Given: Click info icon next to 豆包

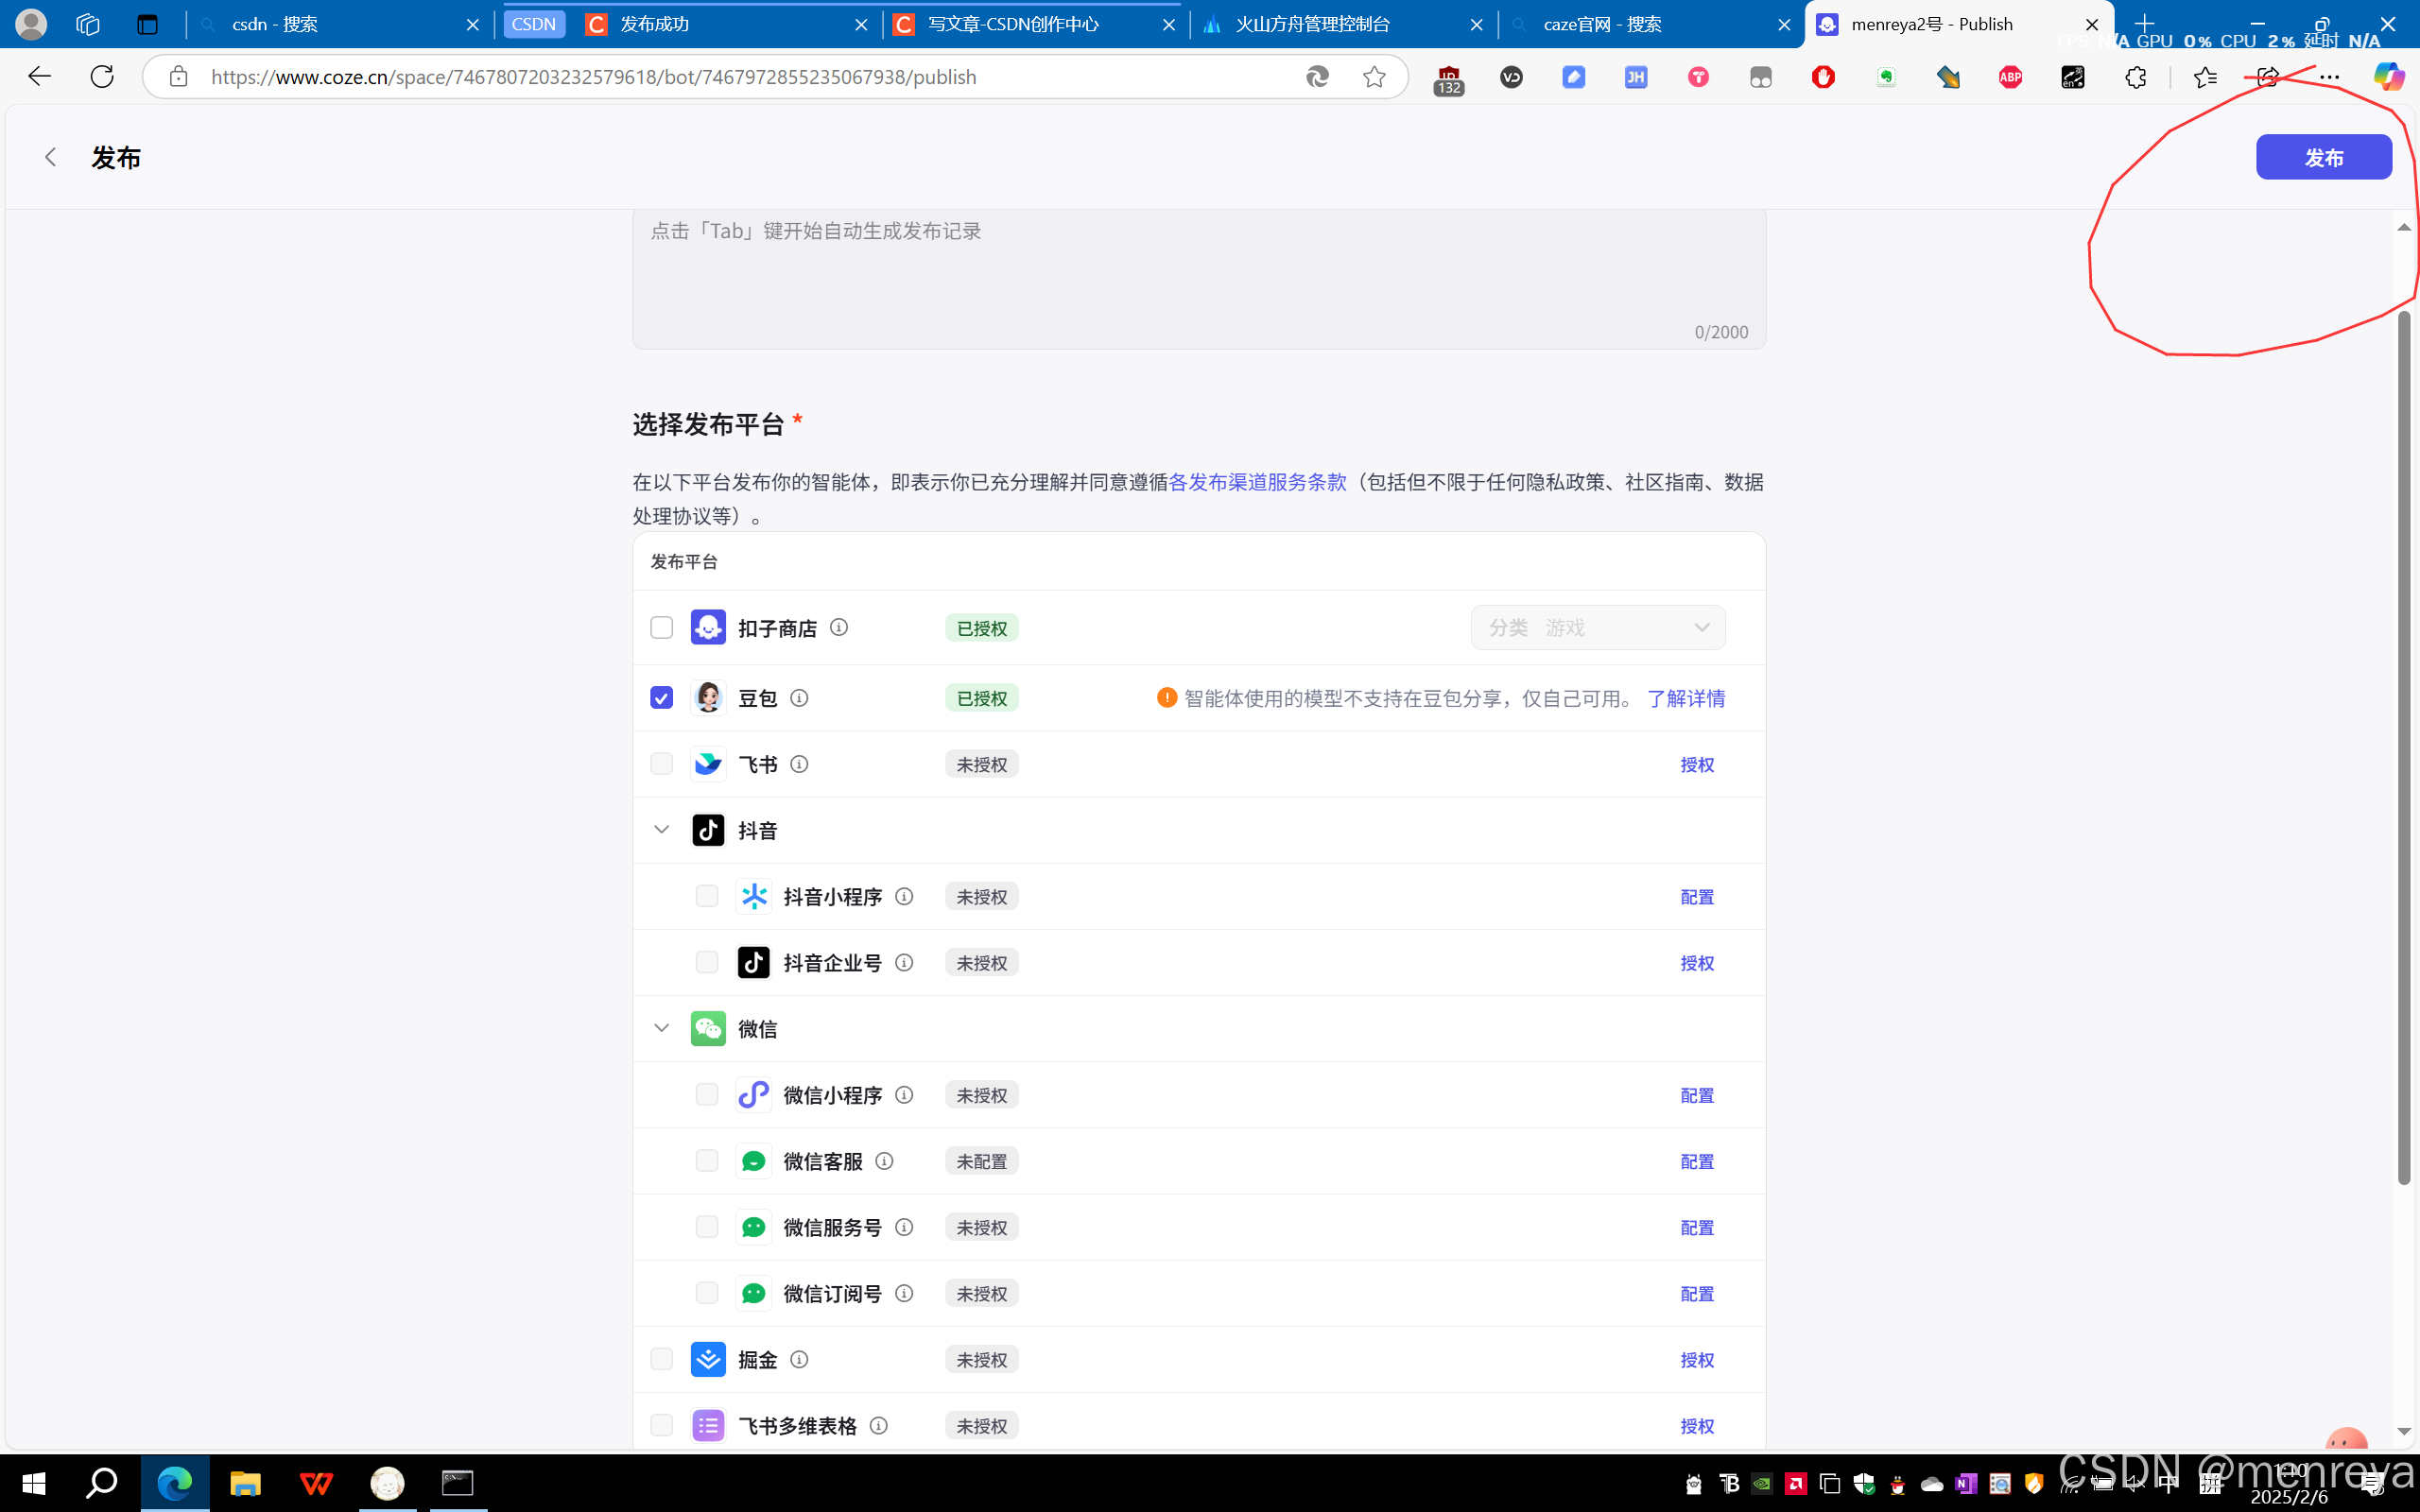Looking at the screenshot, I should [799, 697].
